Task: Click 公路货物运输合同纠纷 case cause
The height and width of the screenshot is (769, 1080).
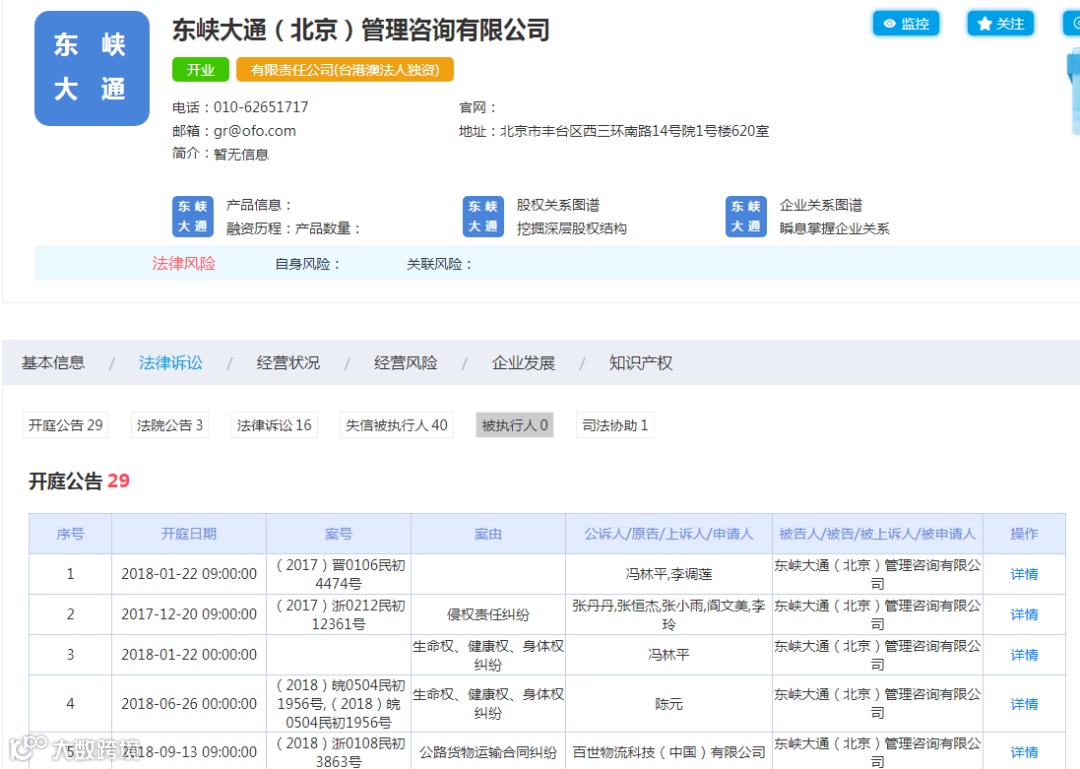Action: [x=488, y=752]
